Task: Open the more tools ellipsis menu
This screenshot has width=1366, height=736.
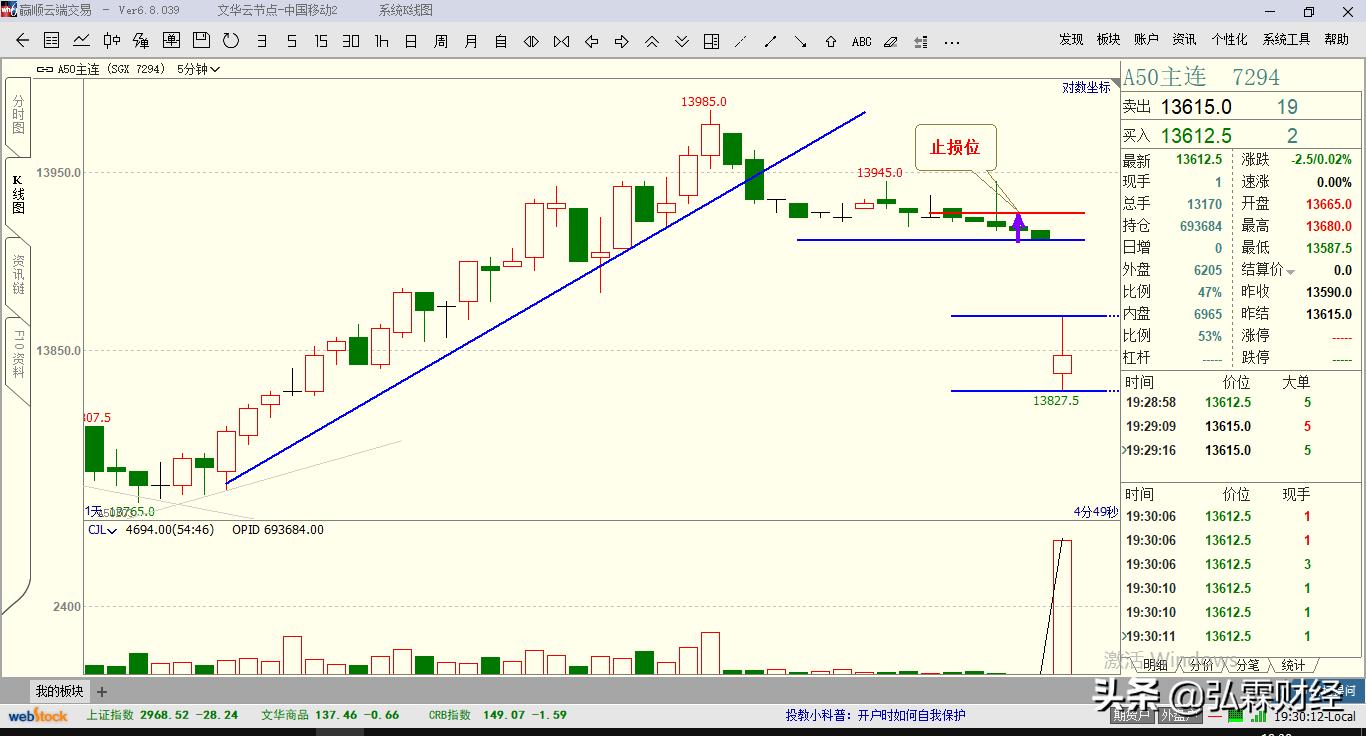Action: [x=951, y=41]
